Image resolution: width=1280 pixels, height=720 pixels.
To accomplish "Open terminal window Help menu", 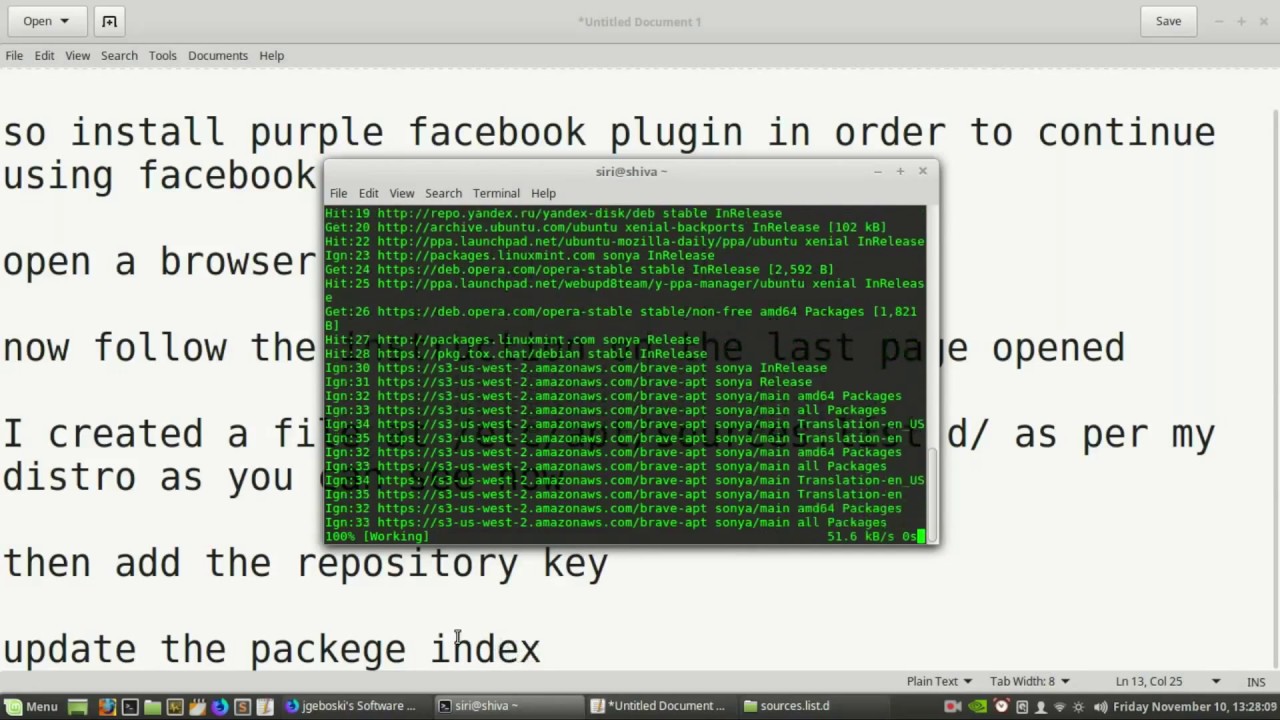I will (543, 193).
